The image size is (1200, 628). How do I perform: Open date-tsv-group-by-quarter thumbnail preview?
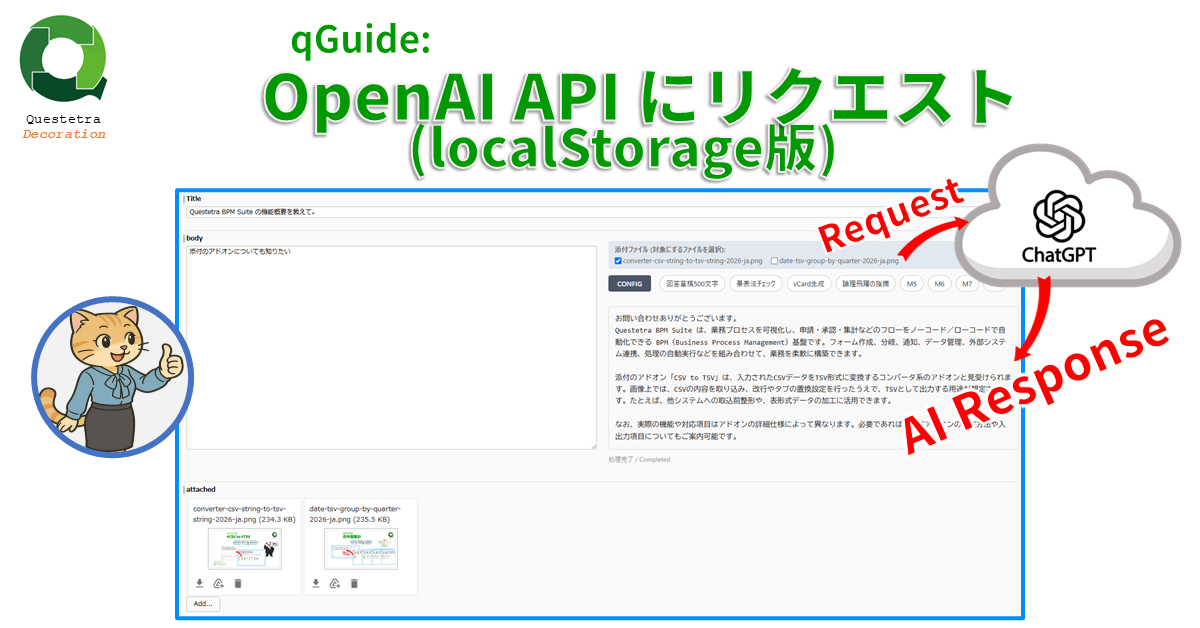coord(361,549)
